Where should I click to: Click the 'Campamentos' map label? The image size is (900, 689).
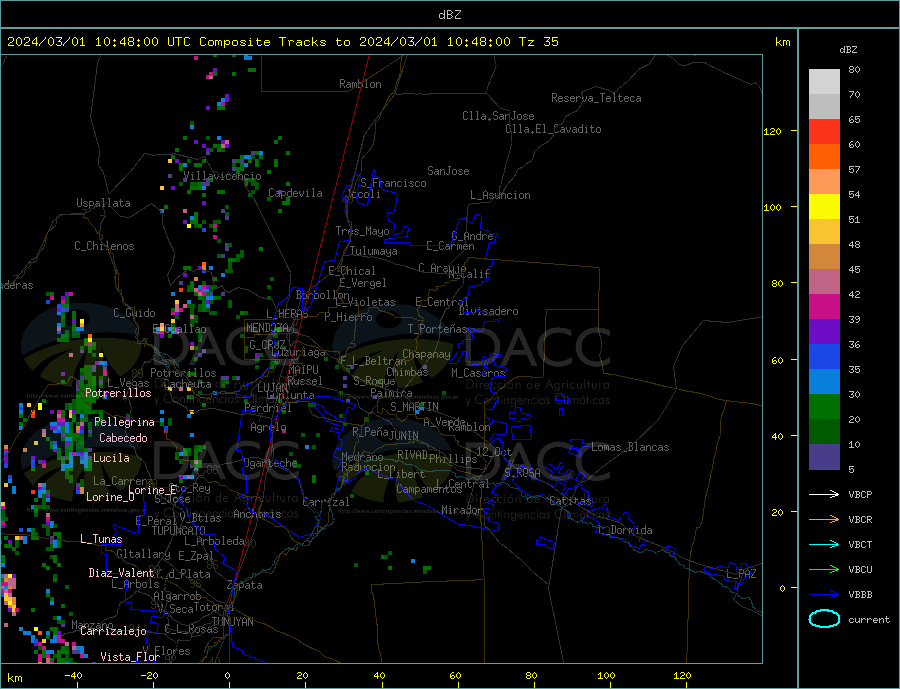pos(429,489)
